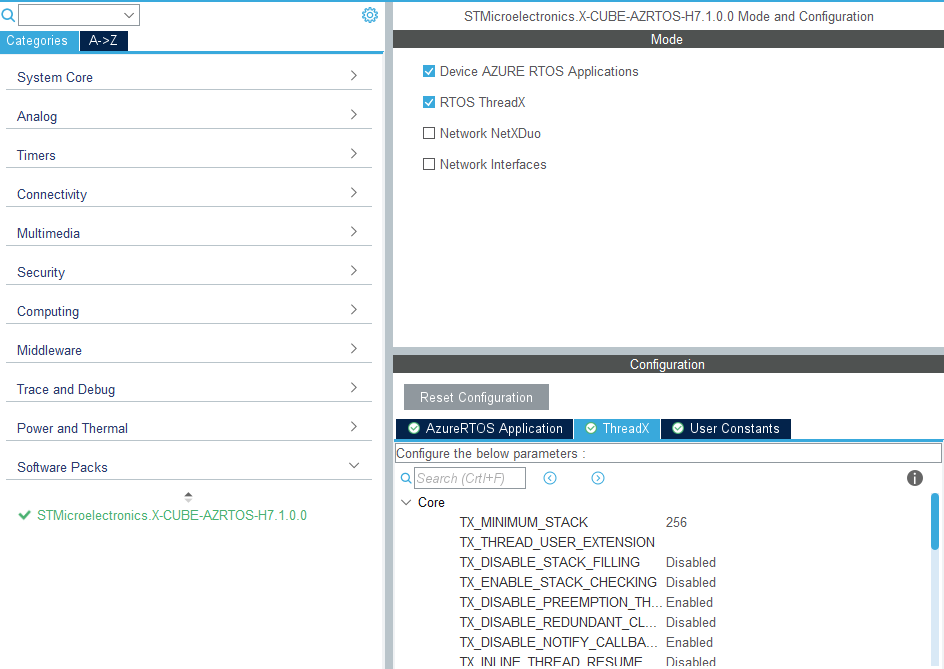This screenshot has height=669, width=944.
Task: Select the TX_DISABLE_REDUNDANT_CL... parameter
Action: point(558,622)
